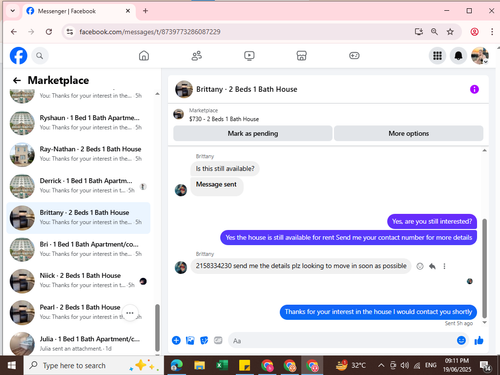This screenshot has width=500, height=375.
Task: Close the Messenger tab
Action: click(x=128, y=11)
